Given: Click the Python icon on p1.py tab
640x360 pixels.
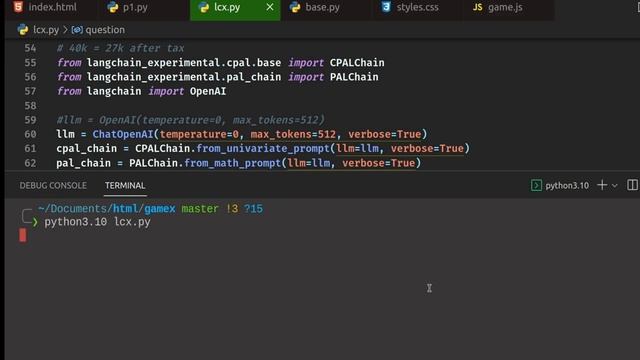Looking at the screenshot, I should coord(113,7).
